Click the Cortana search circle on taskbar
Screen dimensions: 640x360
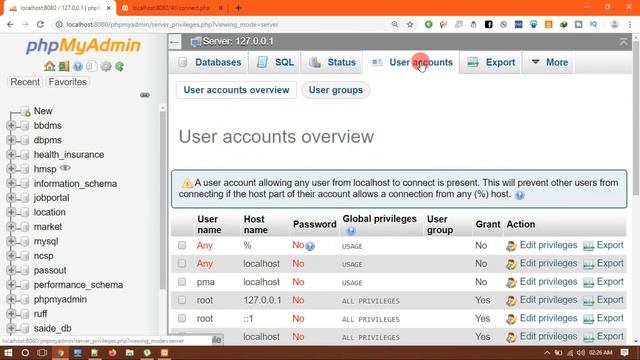tap(25, 353)
